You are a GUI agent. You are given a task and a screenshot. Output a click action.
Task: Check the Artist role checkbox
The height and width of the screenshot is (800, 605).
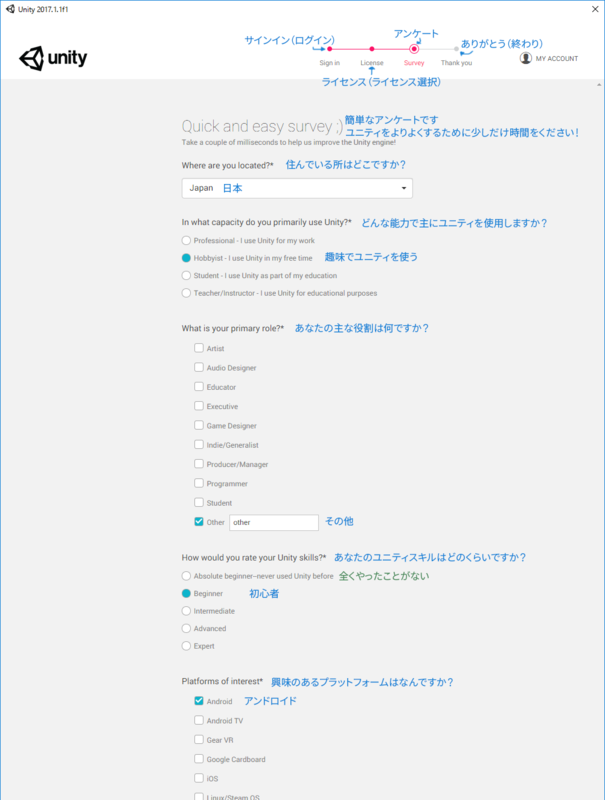(x=199, y=348)
